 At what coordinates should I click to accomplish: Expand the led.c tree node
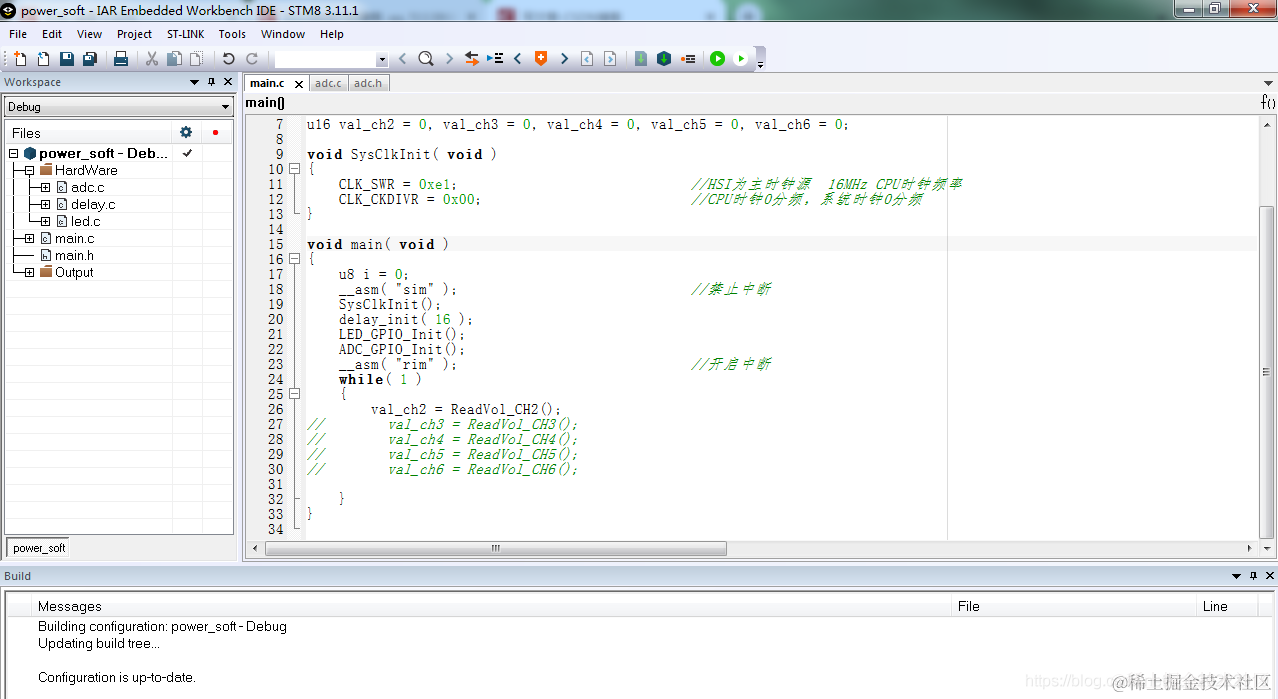(45, 221)
